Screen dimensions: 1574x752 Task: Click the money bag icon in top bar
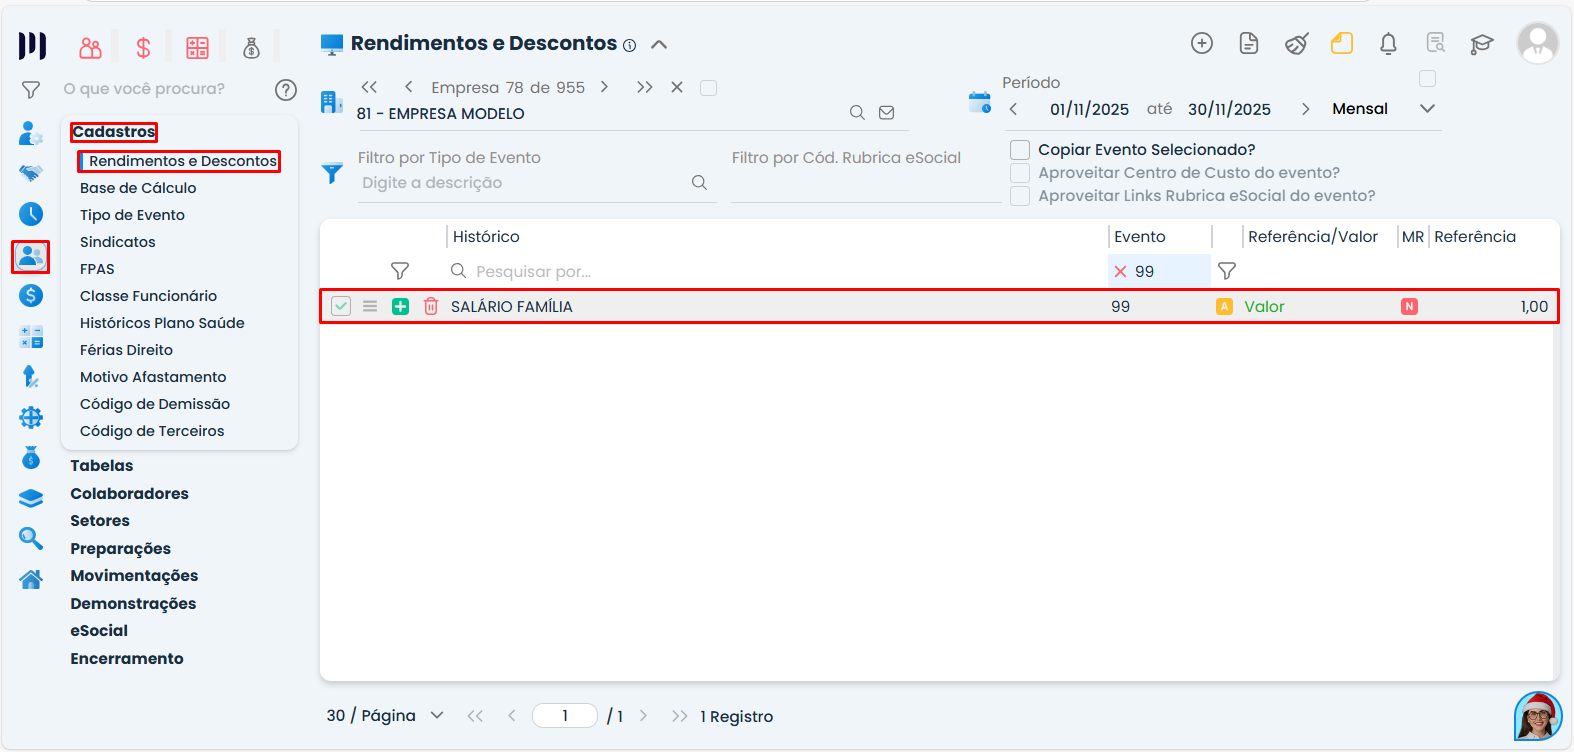coord(251,47)
